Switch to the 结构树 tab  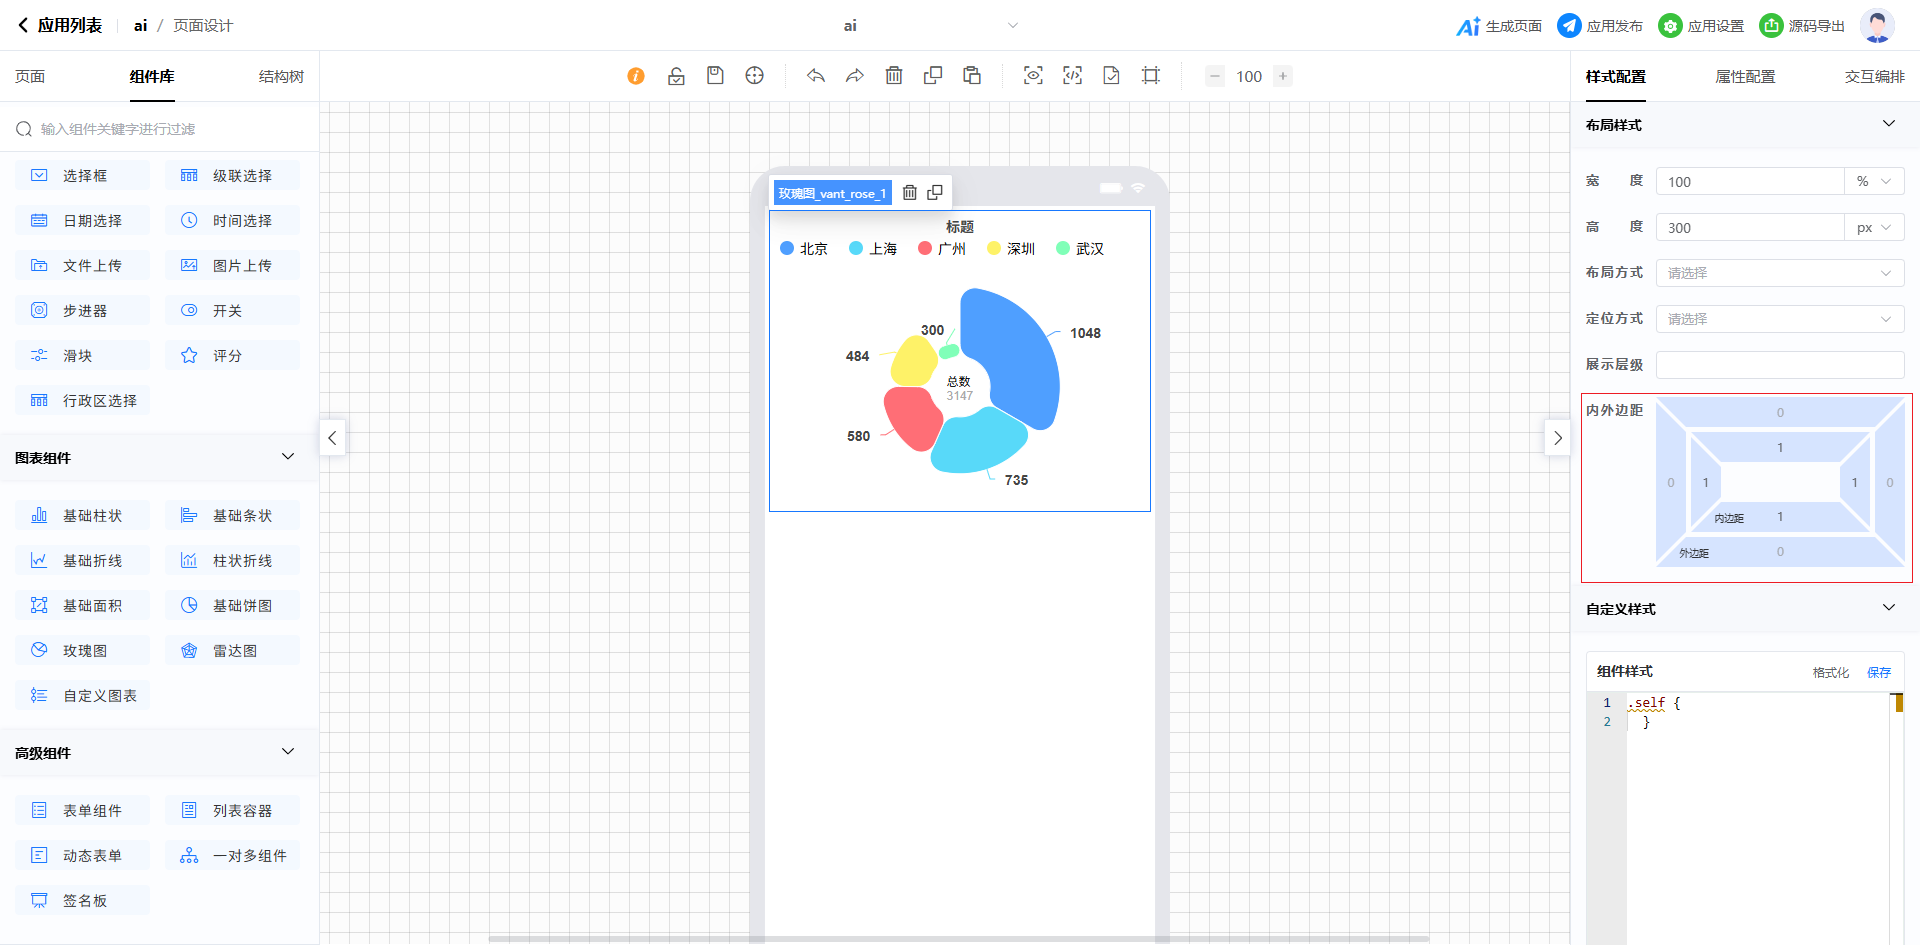click(x=281, y=77)
